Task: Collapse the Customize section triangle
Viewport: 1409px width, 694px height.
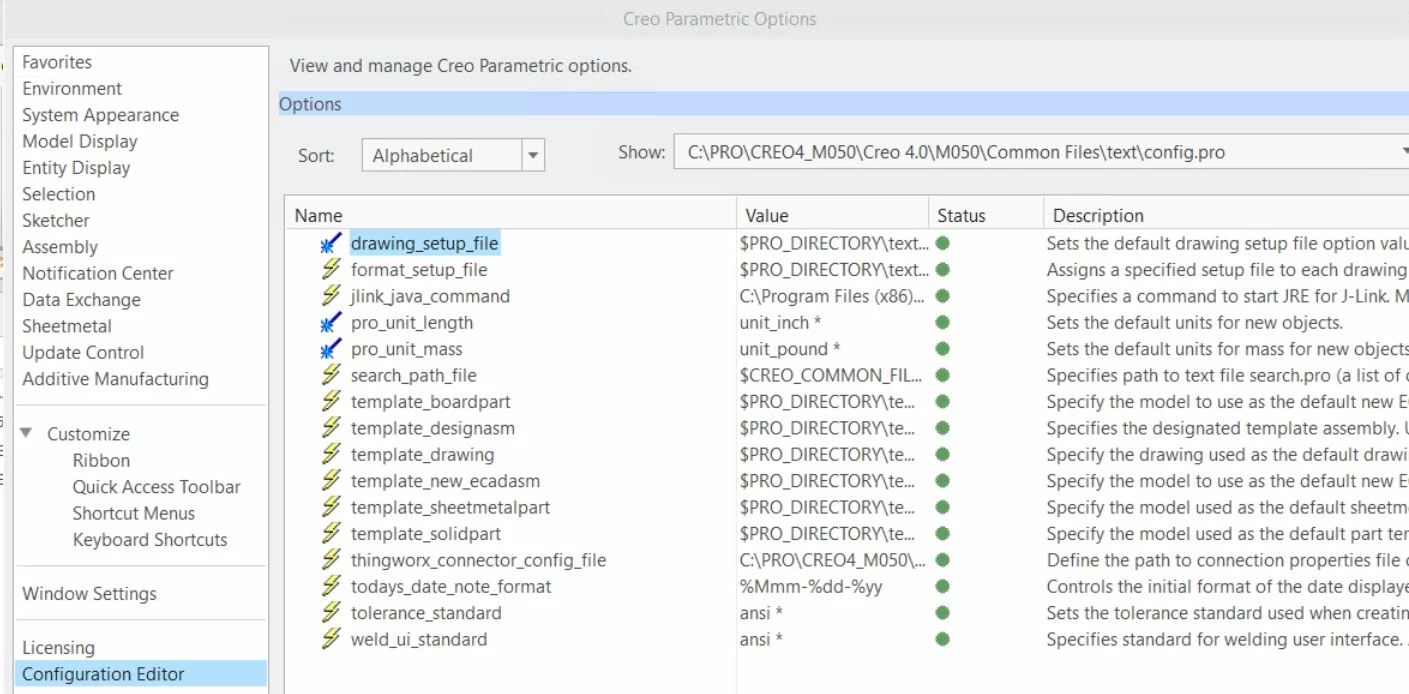Action: 27,433
